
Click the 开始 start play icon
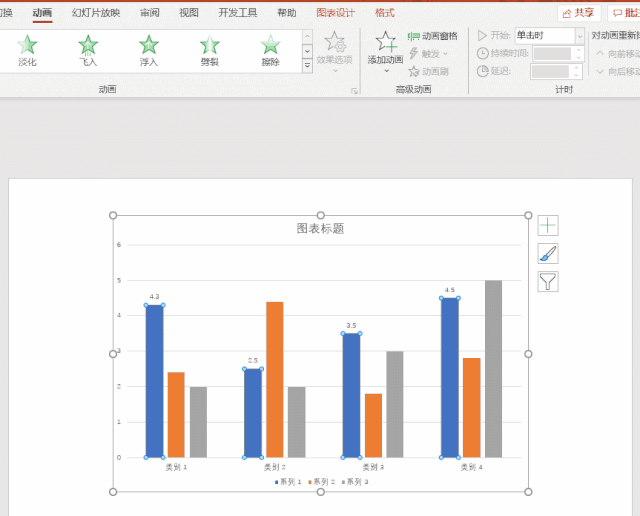(x=482, y=36)
